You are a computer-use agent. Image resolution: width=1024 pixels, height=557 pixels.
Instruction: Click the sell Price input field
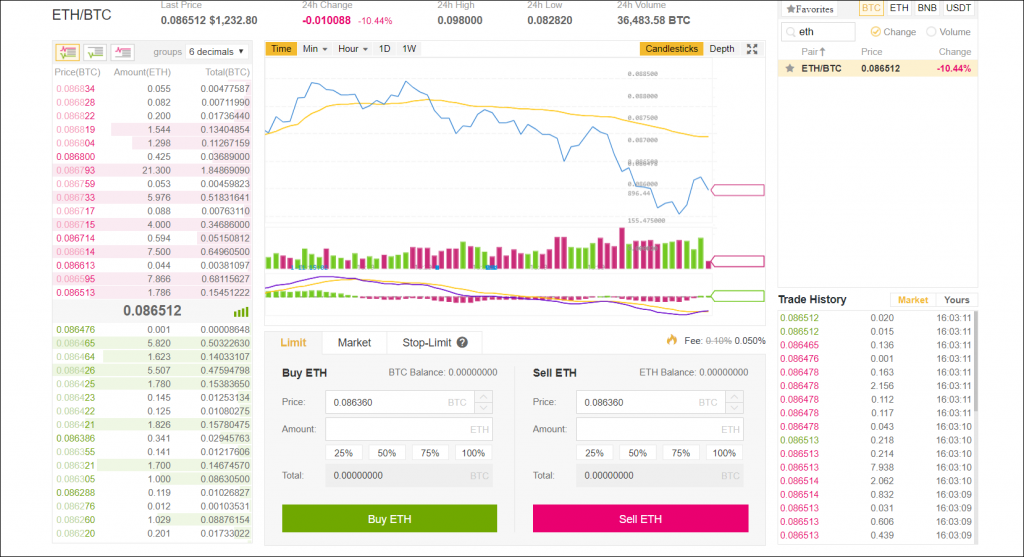(x=651, y=402)
